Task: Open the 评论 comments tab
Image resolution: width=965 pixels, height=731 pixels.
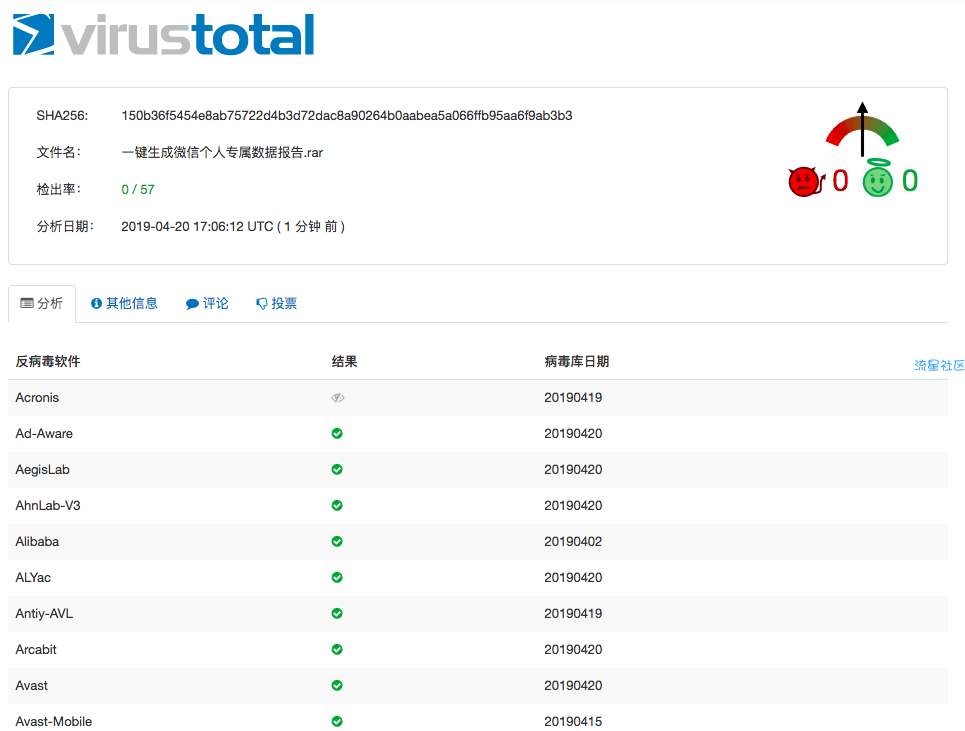Action: click(207, 303)
